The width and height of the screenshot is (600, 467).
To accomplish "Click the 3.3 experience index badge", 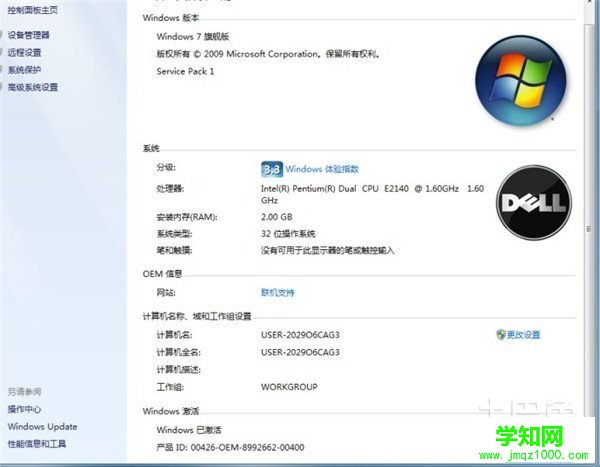I will tap(272, 169).
